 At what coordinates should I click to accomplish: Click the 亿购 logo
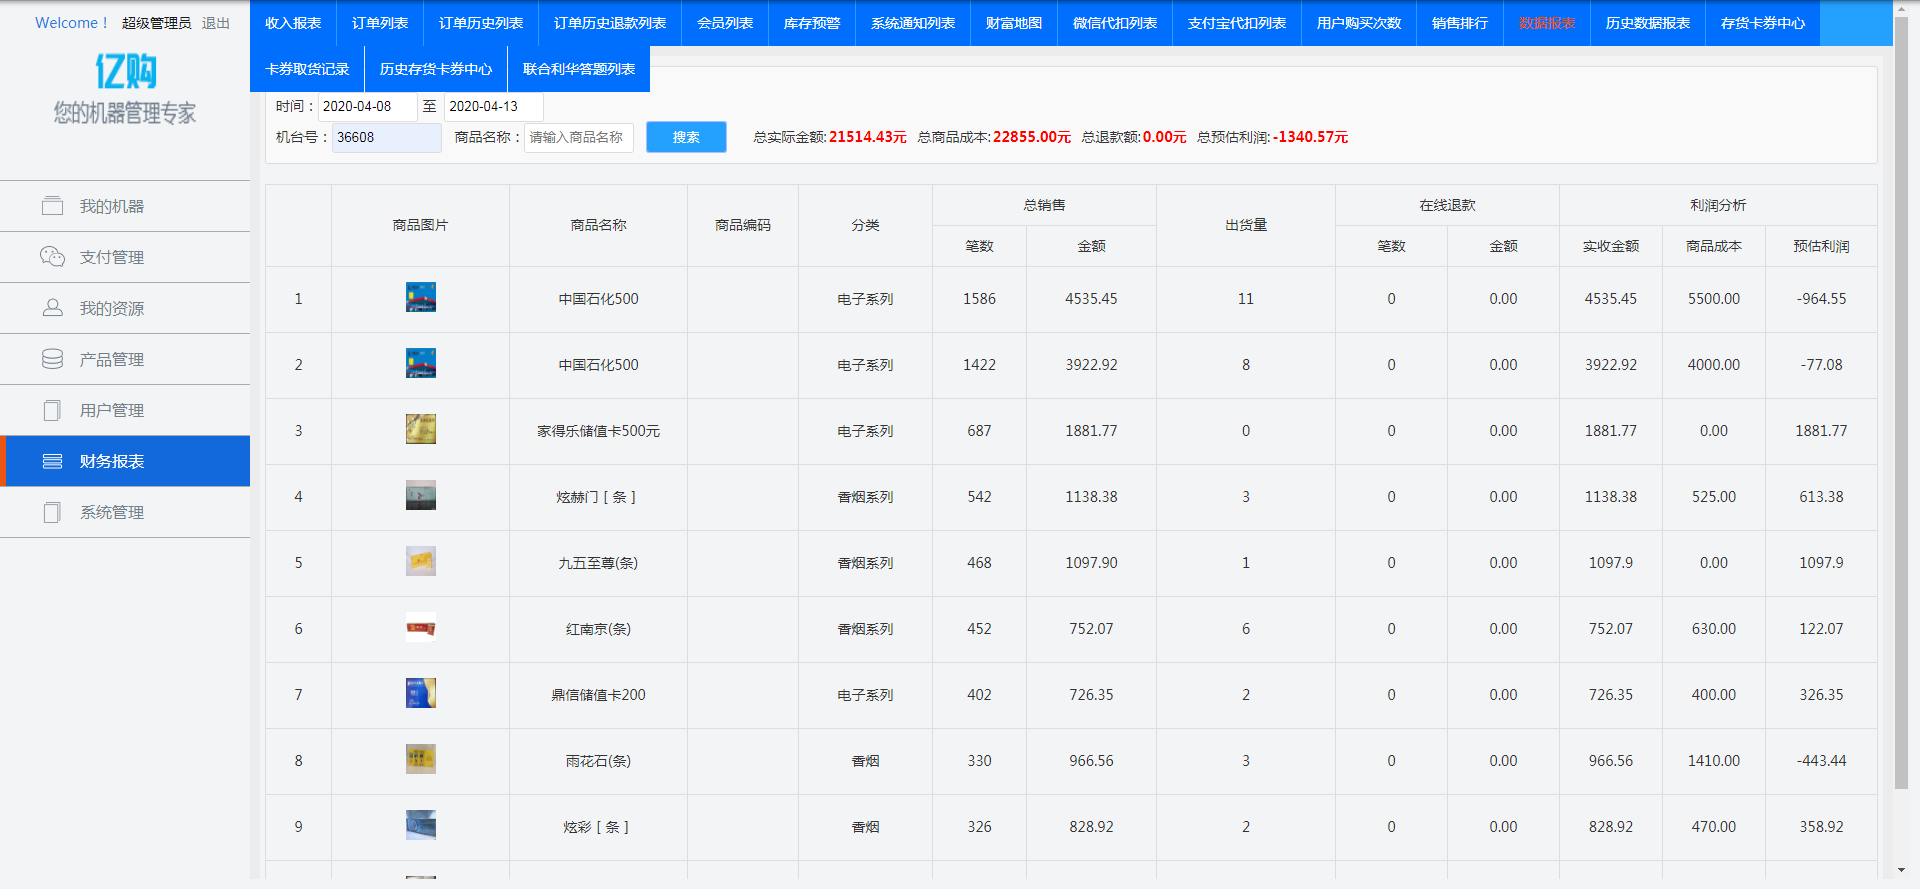[x=125, y=72]
